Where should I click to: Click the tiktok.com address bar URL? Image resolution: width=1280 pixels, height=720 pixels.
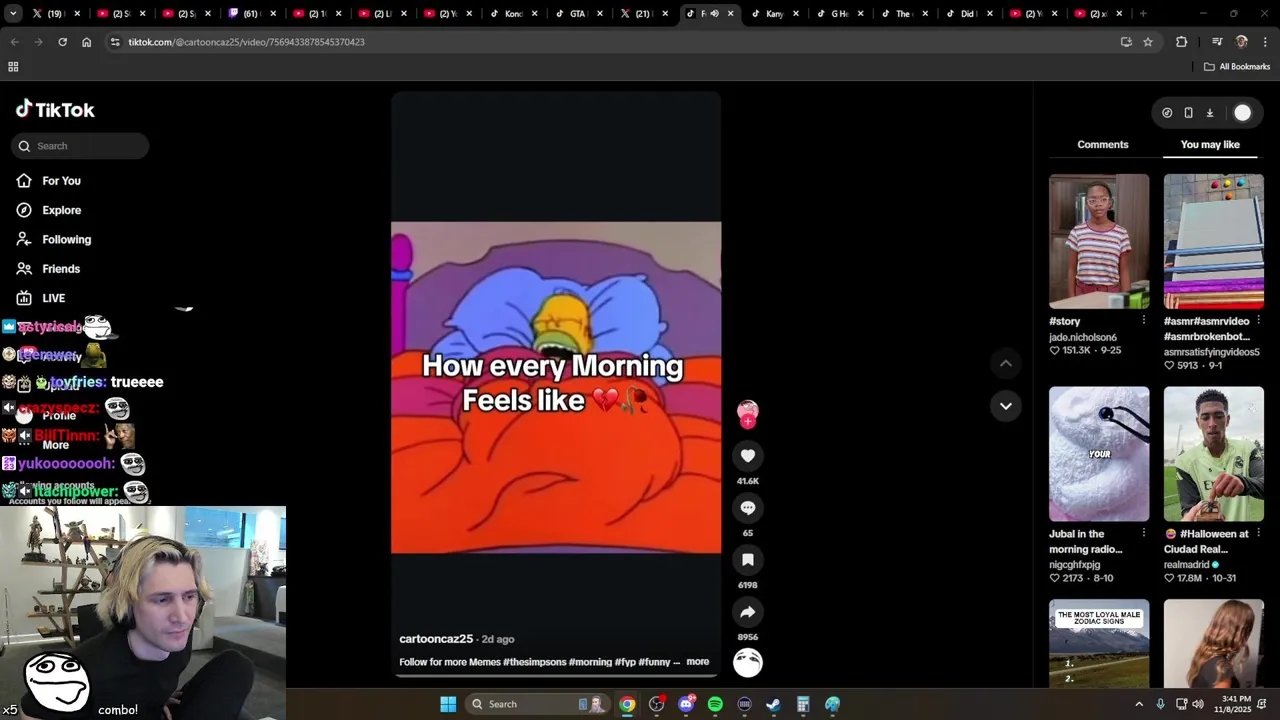pyautogui.click(x=246, y=42)
